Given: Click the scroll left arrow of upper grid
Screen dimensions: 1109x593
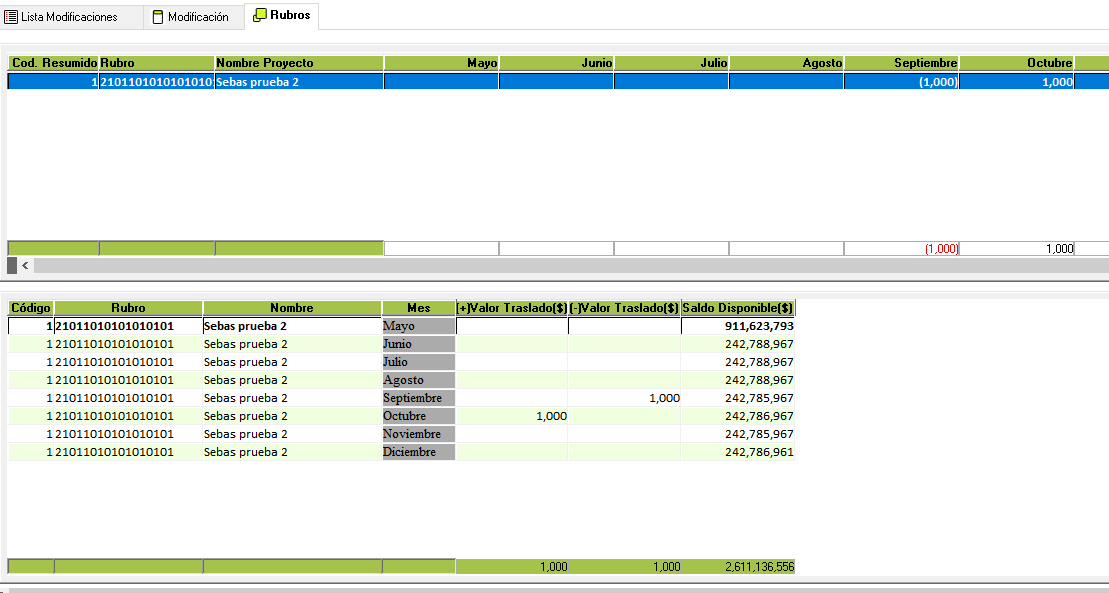Looking at the screenshot, I should tap(25, 265).
